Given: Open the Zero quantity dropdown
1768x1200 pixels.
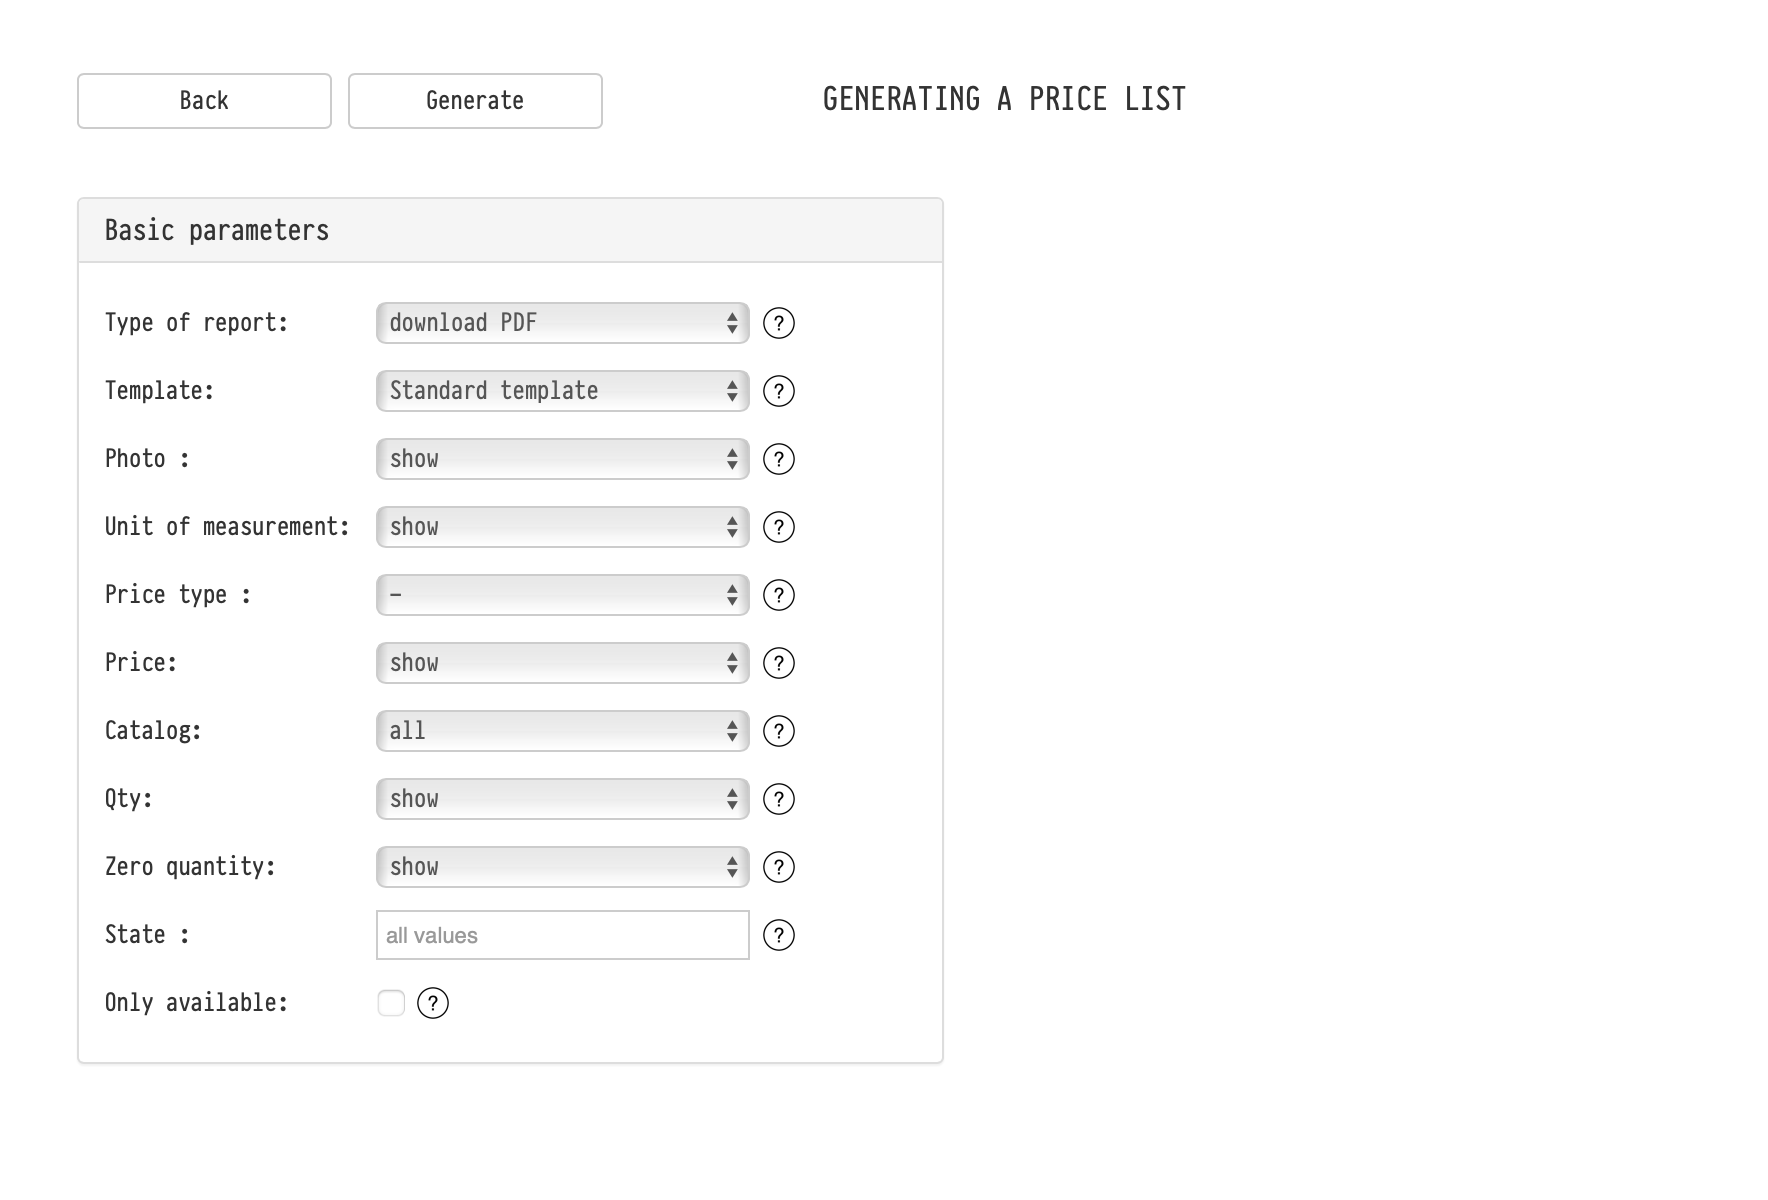Looking at the screenshot, I should [x=562, y=867].
